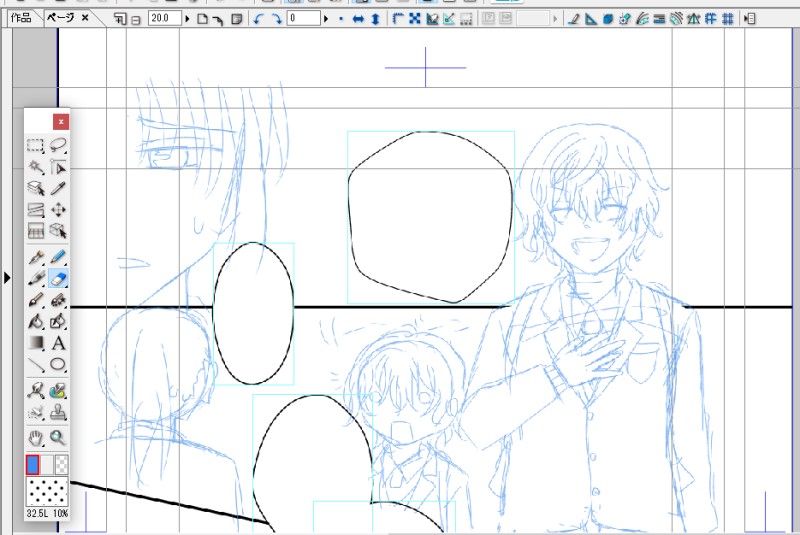Select the magic wand tool
Viewport: 800px width, 535px height.
pyautogui.click(x=35, y=167)
